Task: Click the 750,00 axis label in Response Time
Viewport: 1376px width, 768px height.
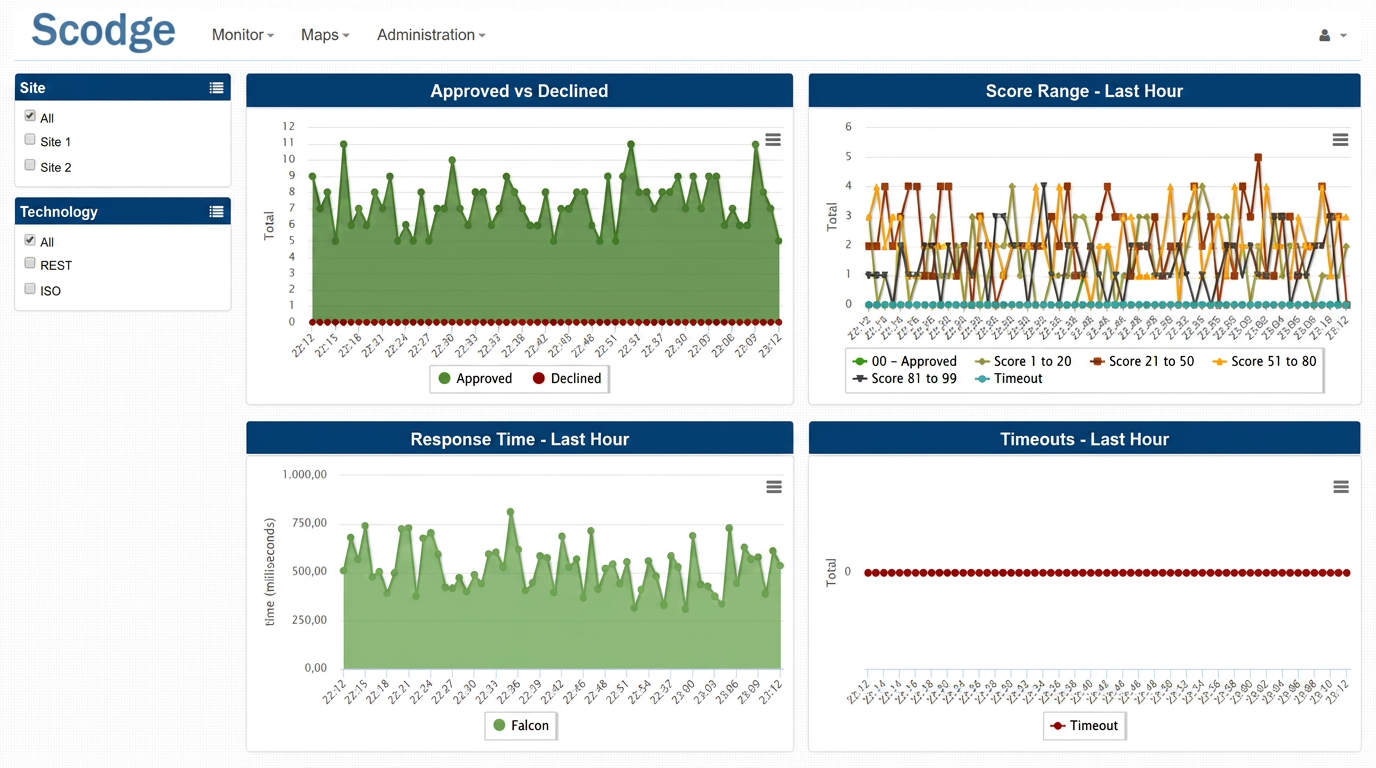Action: pos(308,523)
